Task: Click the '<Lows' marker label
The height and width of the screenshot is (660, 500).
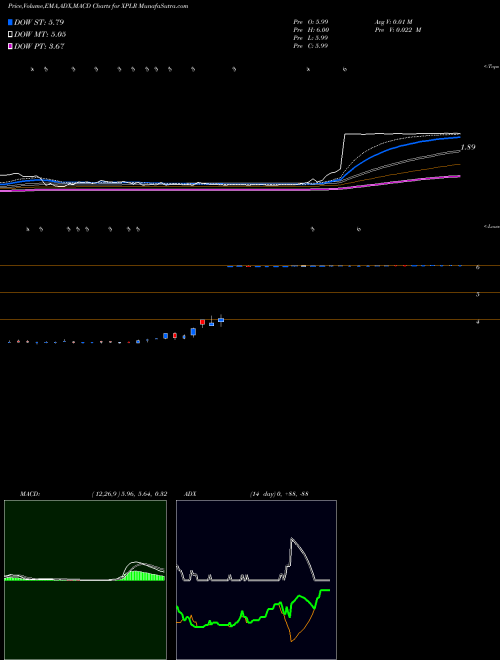Action: coord(492,226)
